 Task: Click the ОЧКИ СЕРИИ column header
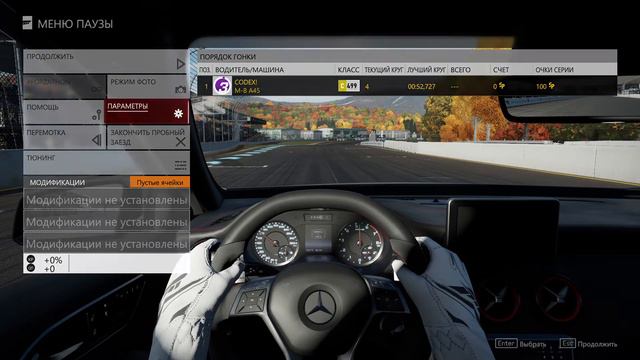[x=554, y=70]
